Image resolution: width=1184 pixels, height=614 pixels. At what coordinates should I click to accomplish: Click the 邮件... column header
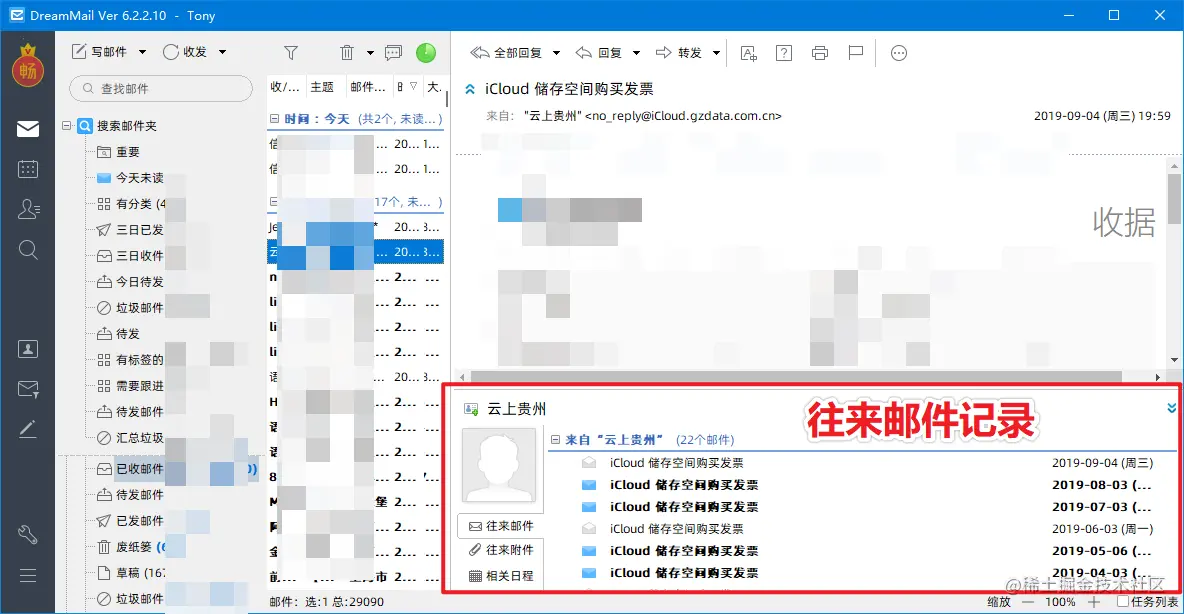(368, 87)
